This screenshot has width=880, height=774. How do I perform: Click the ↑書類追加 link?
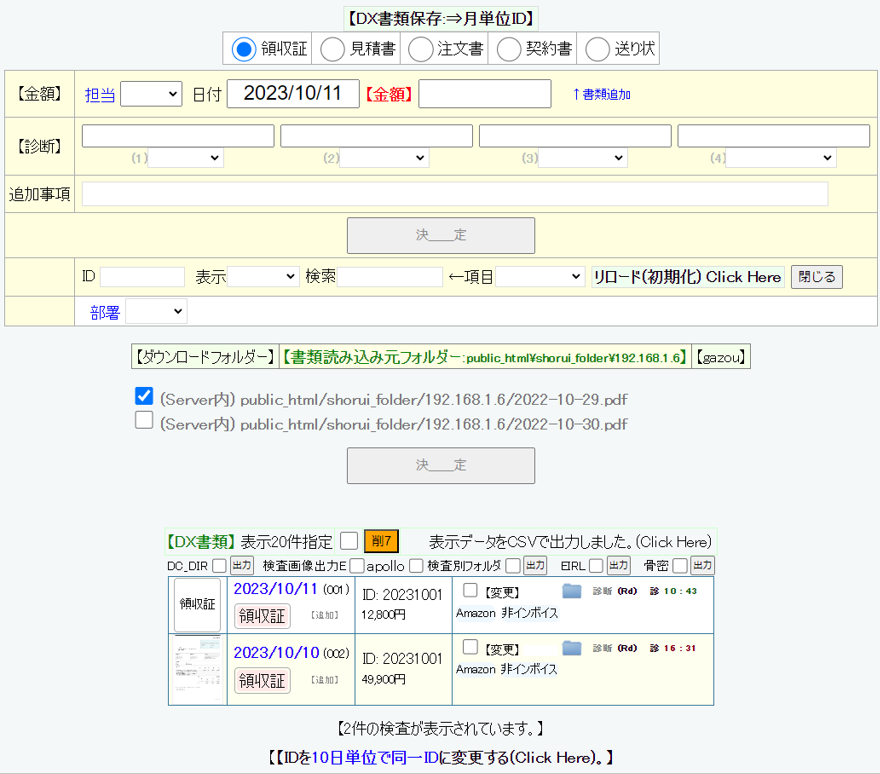tap(601, 94)
